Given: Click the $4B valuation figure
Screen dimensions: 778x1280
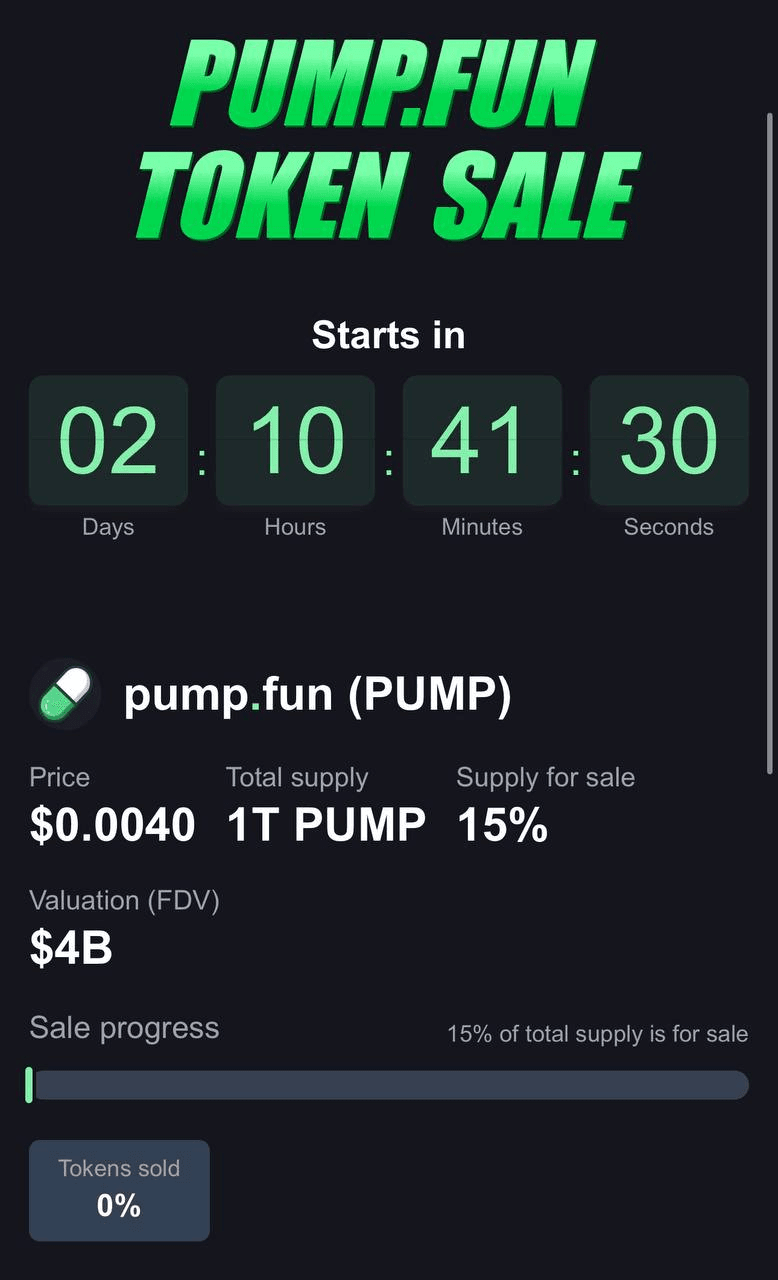Looking at the screenshot, I should pos(70,948).
